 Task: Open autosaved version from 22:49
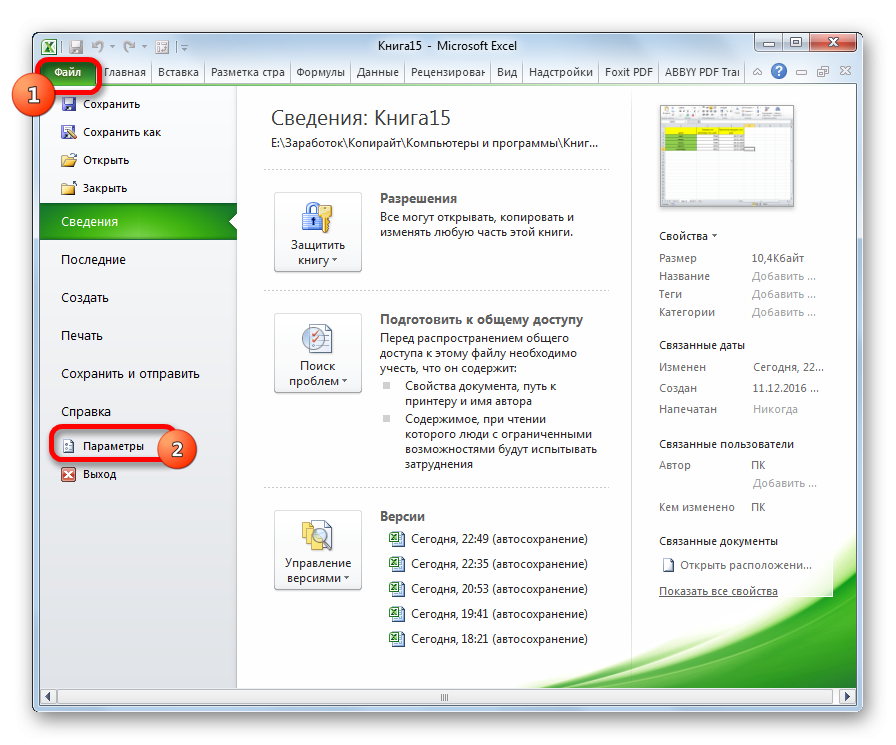click(x=488, y=539)
